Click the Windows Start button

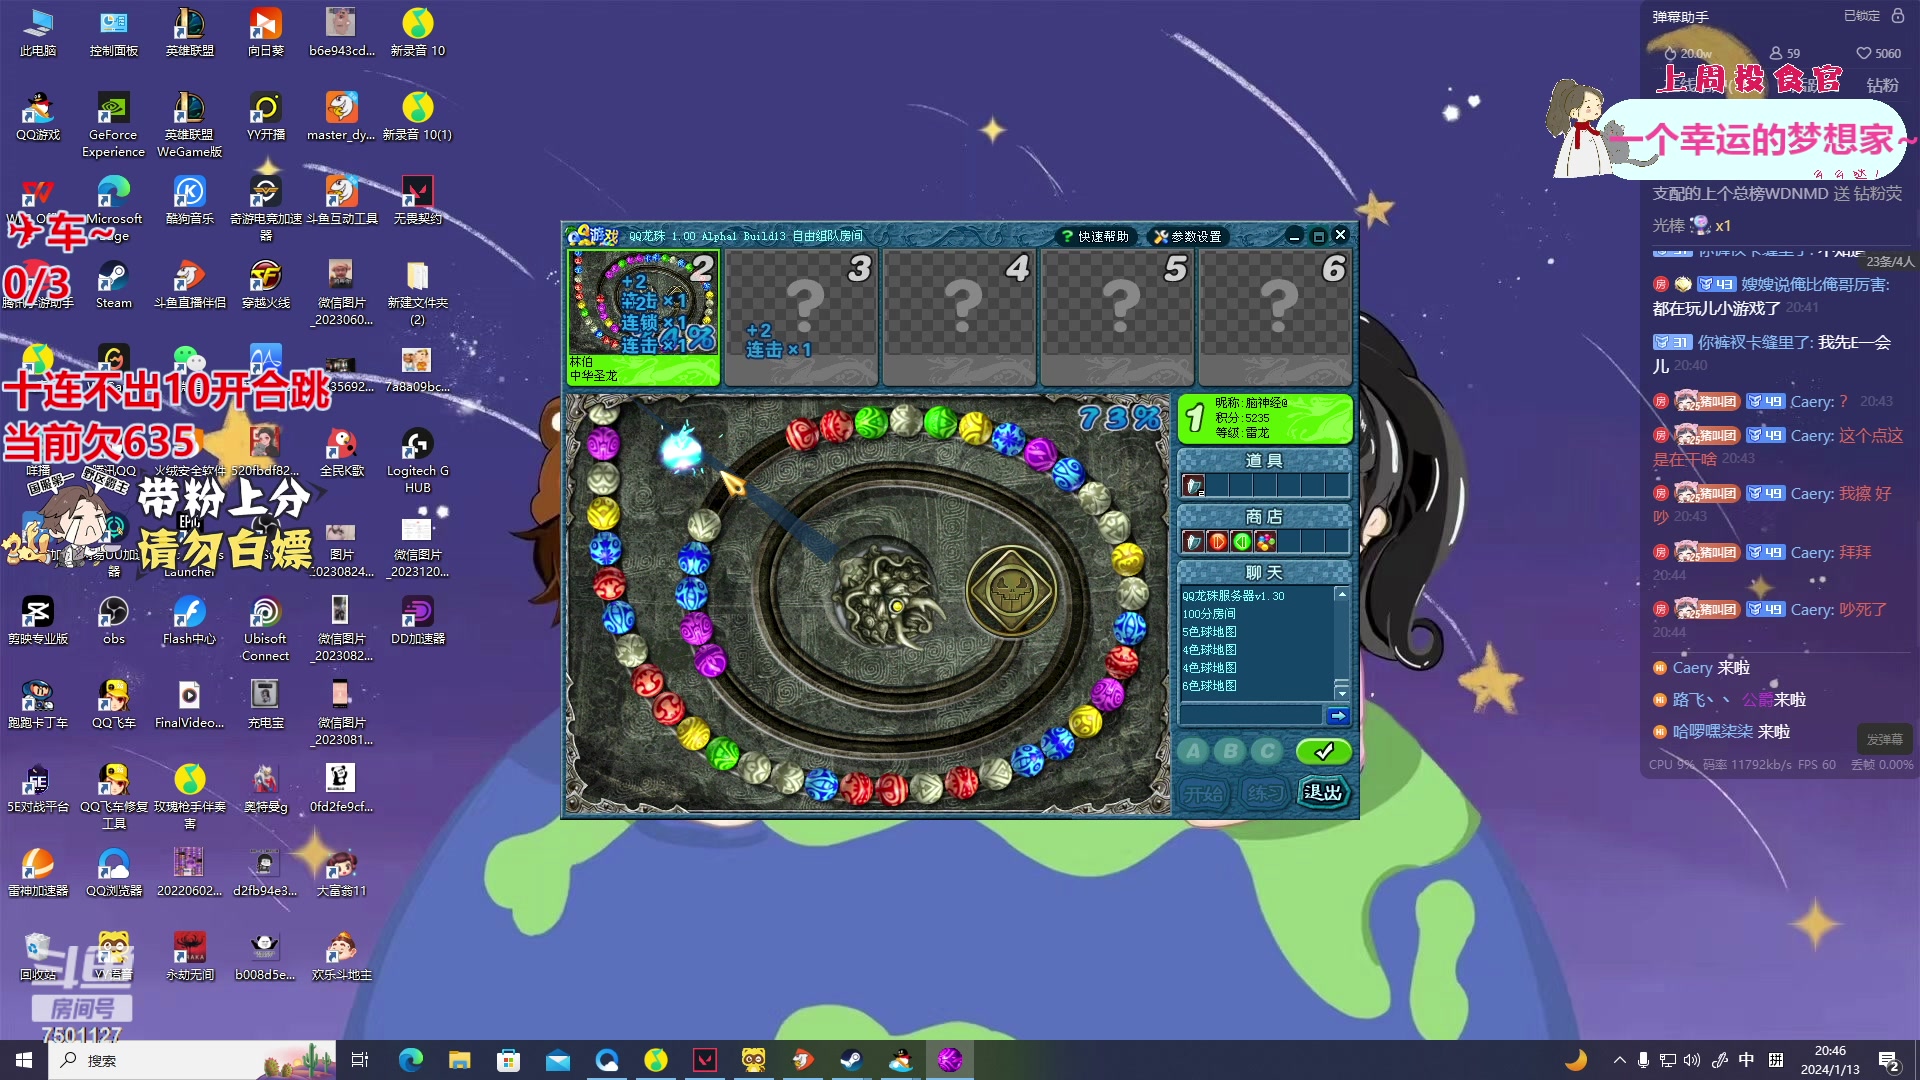(24, 1060)
